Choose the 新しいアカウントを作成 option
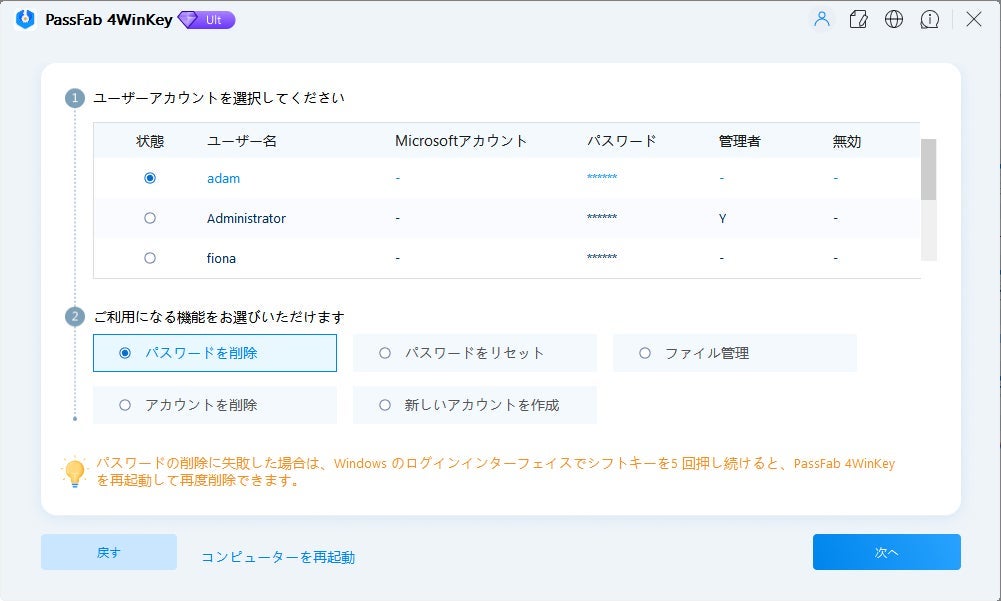1001x601 pixels. [385, 405]
